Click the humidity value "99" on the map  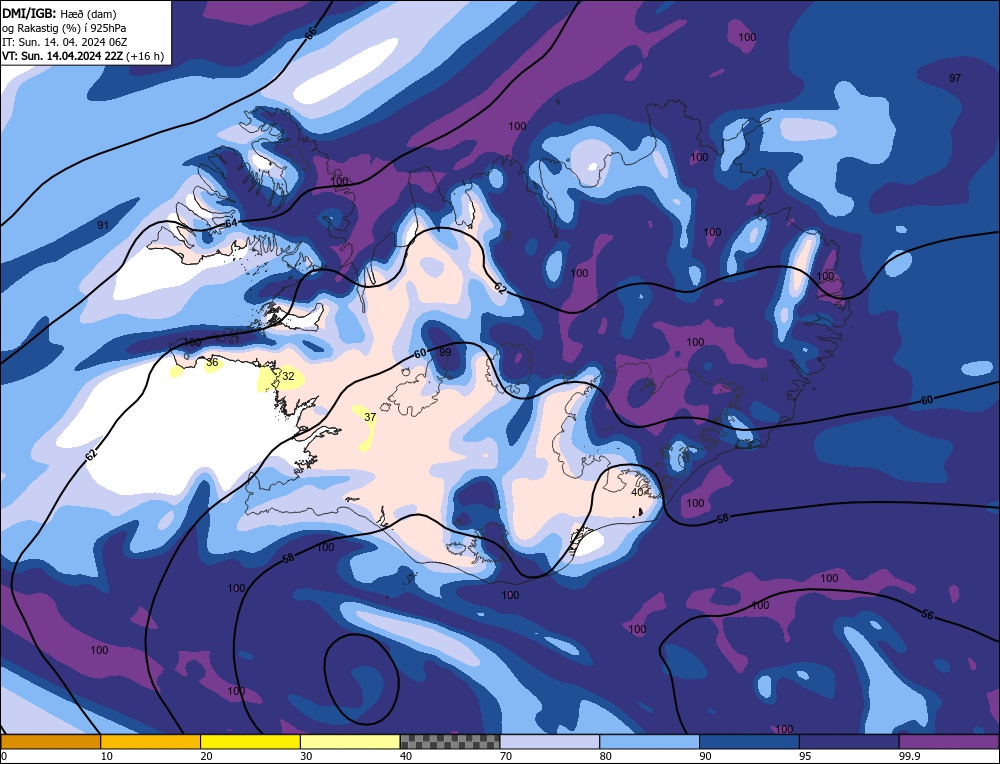point(445,352)
